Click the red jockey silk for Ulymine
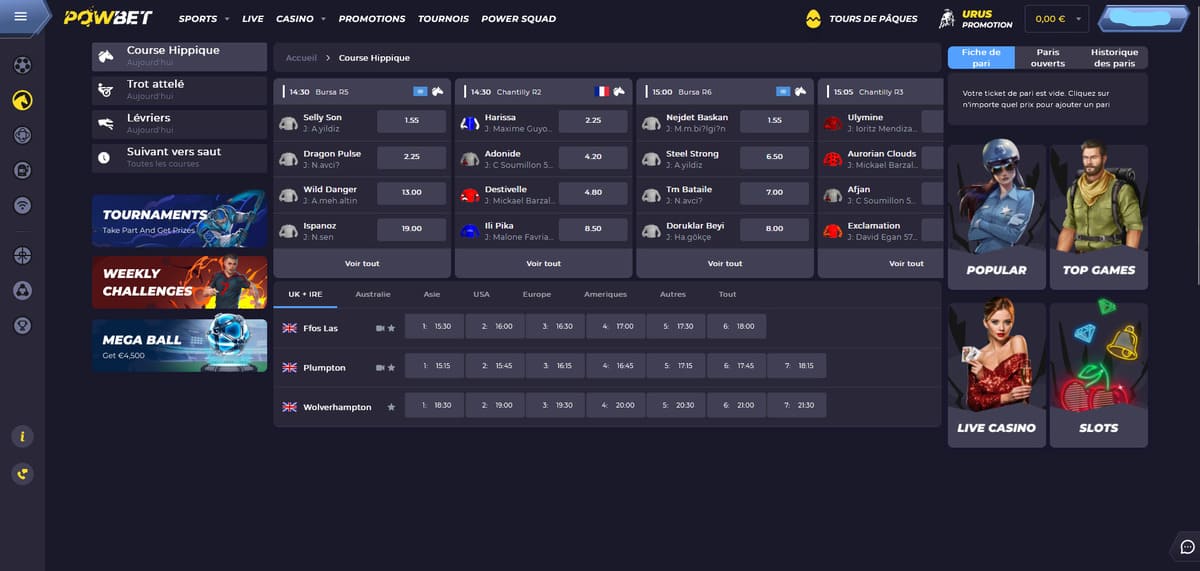 [832, 123]
